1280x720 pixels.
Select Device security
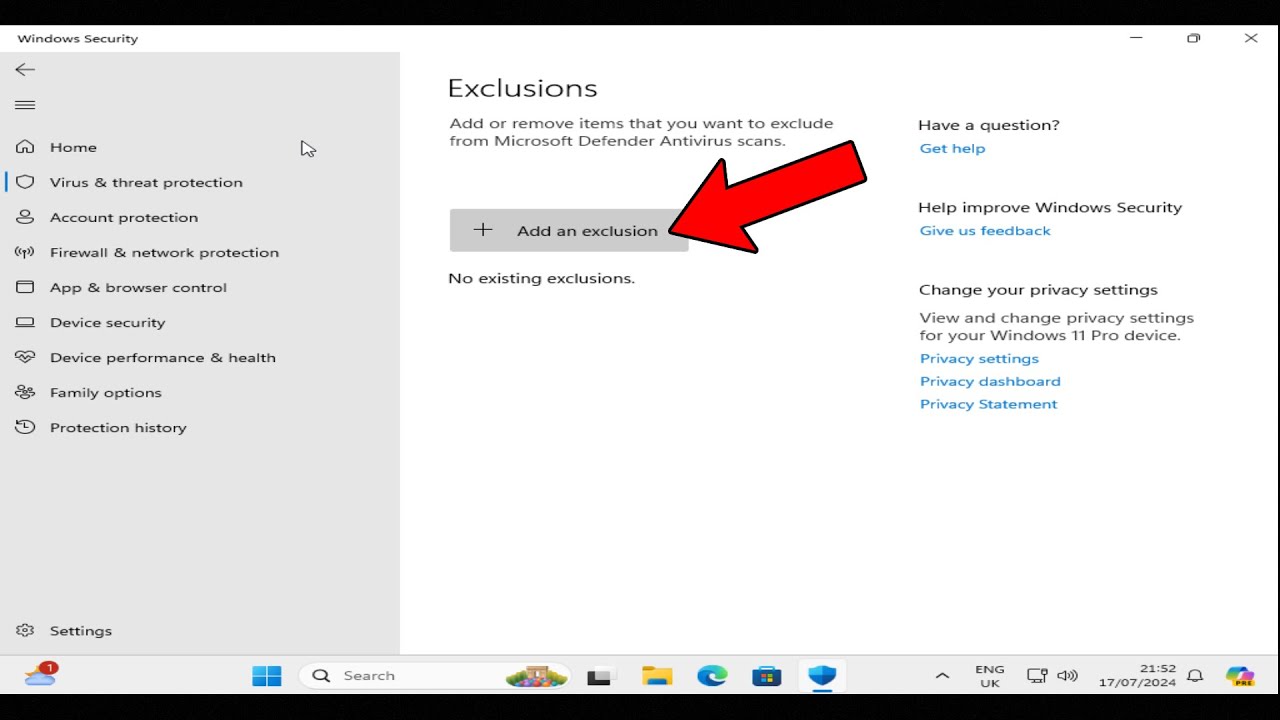click(107, 322)
